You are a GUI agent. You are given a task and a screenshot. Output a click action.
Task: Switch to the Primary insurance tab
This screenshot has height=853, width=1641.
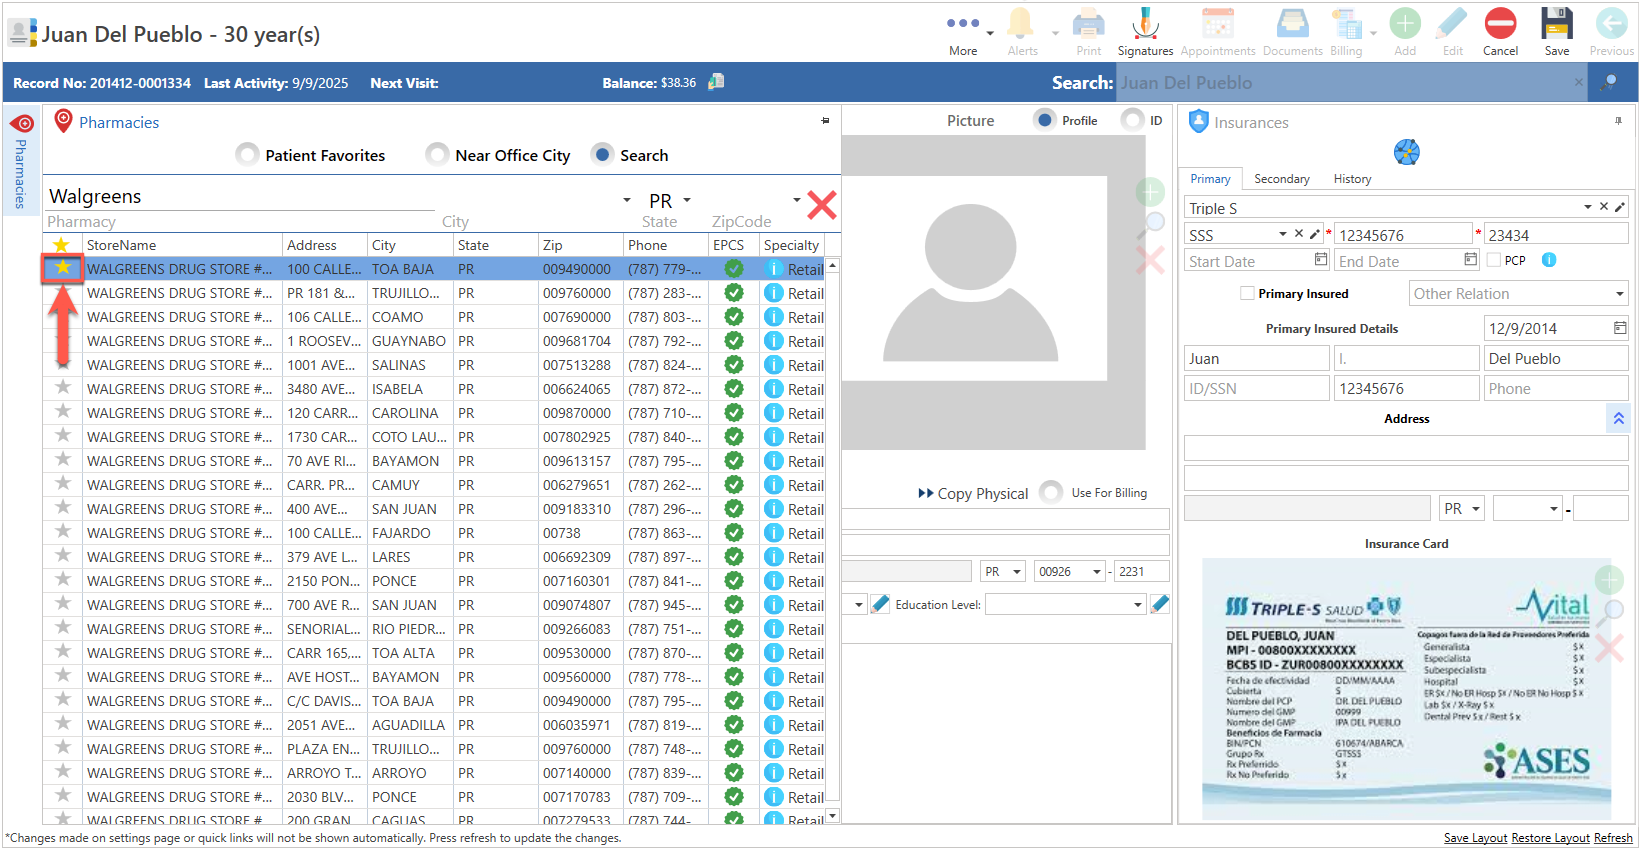pos(1210,178)
